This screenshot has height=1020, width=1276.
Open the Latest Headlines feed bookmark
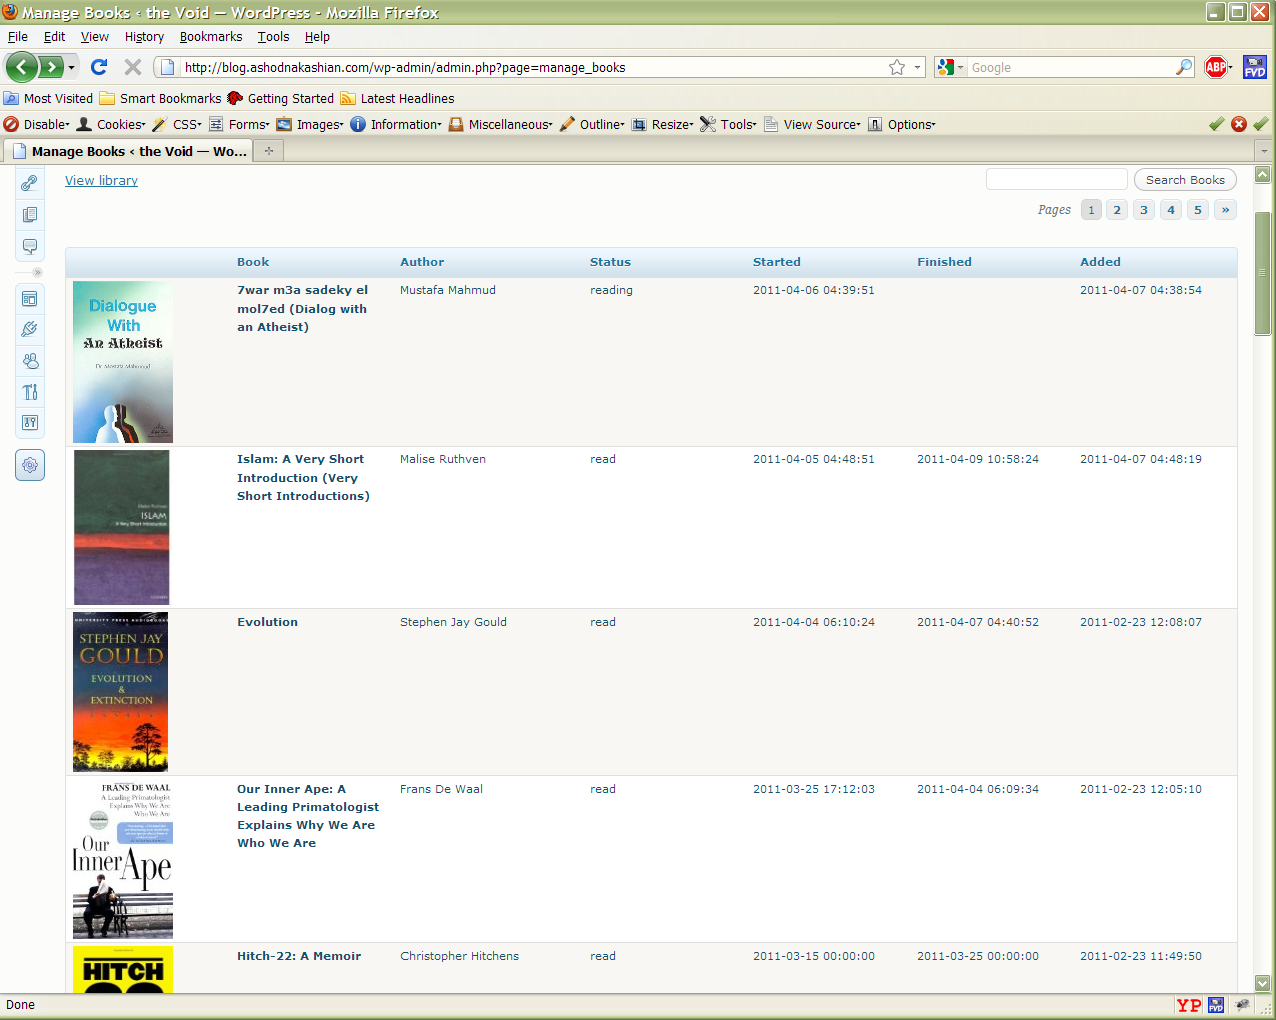pyautogui.click(x=397, y=98)
